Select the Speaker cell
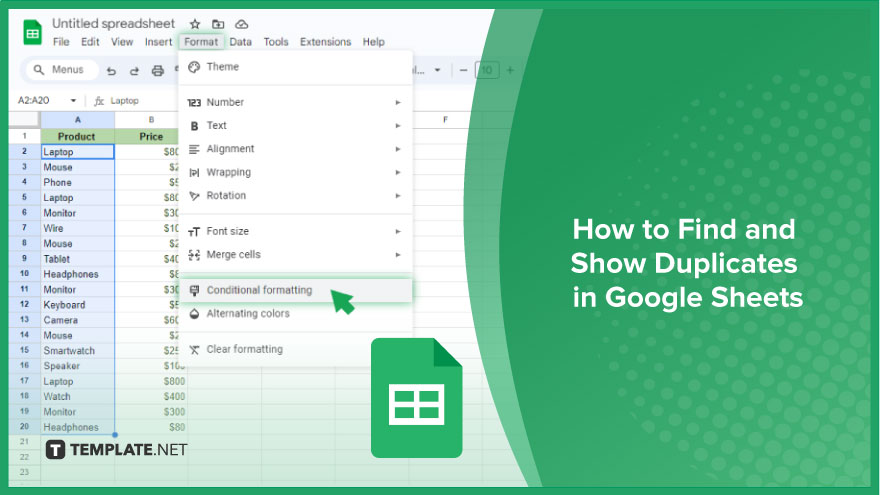The width and height of the screenshot is (880, 495). pos(77,366)
